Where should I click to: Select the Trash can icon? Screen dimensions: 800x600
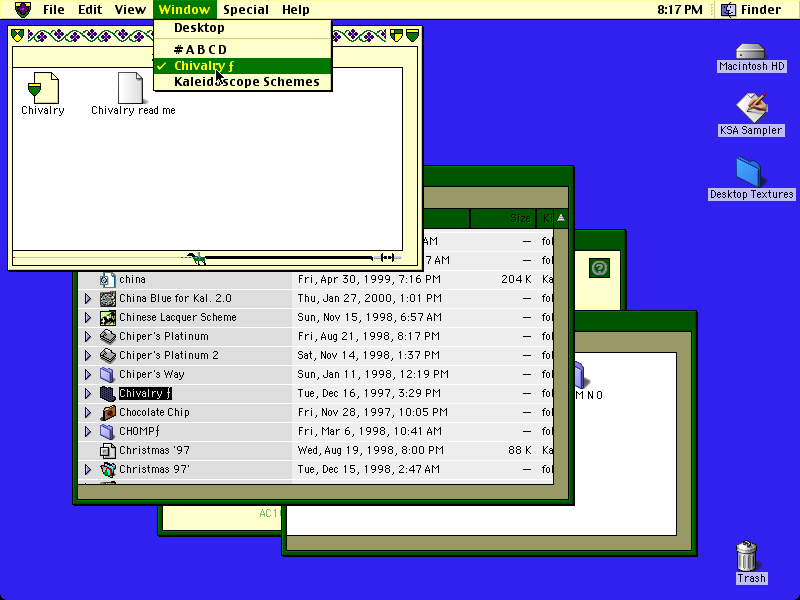tap(746, 556)
